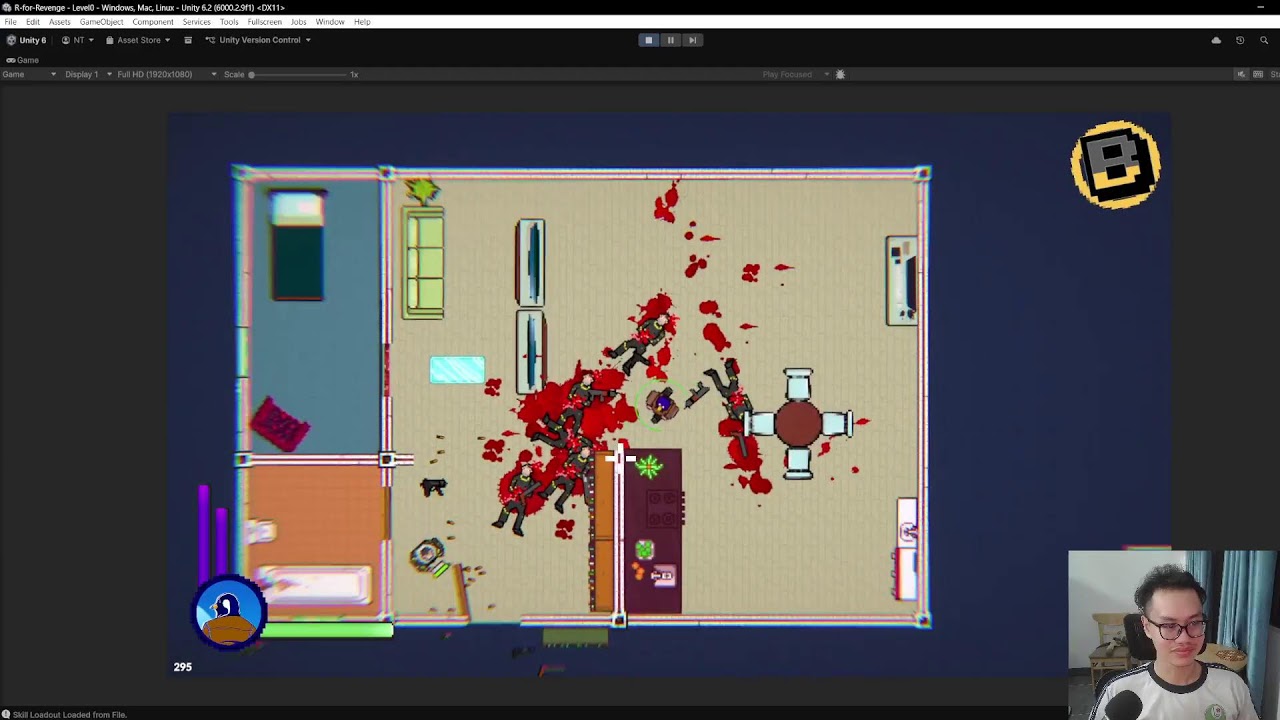Open the cloud services icon
This screenshot has height=720, width=1280.
1216,40
